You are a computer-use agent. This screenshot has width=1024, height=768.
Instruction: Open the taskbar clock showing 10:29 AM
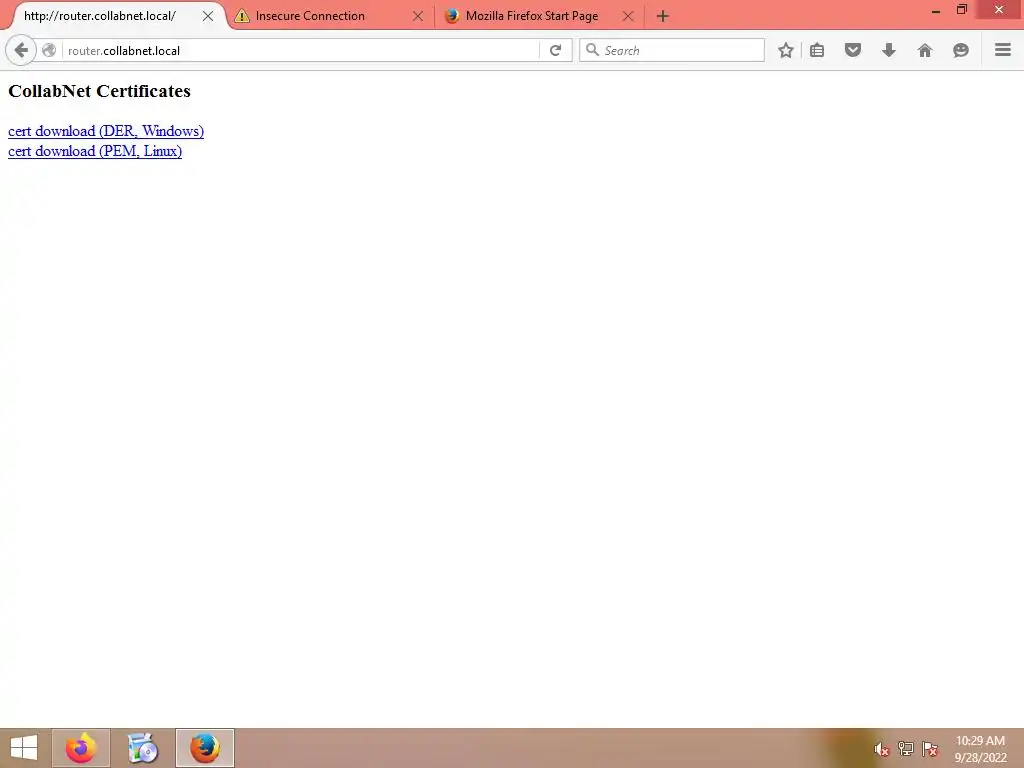pyautogui.click(x=980, y=748)
